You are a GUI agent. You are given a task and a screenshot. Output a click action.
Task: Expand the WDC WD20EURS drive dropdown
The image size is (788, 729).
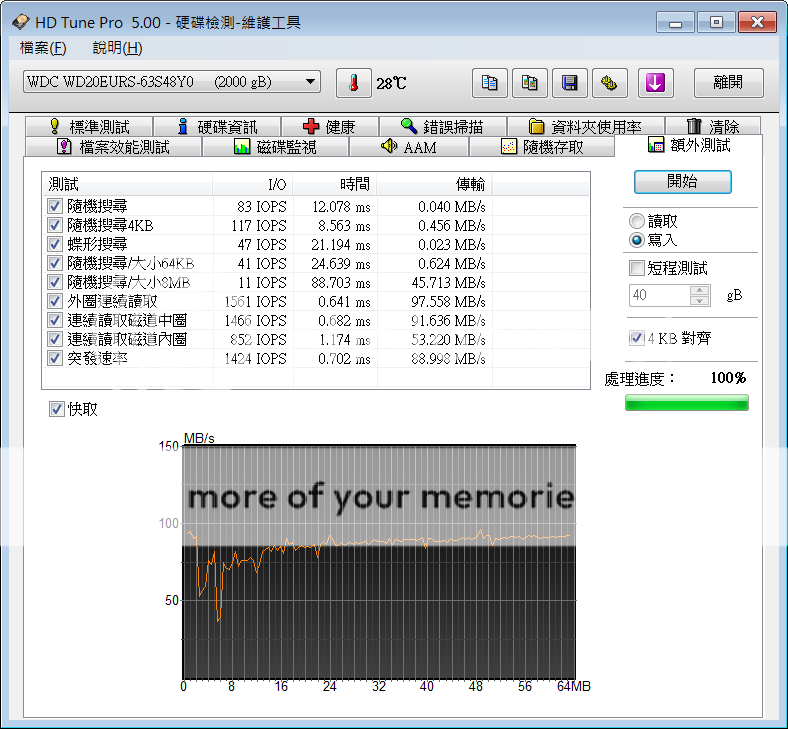(311, 82)
